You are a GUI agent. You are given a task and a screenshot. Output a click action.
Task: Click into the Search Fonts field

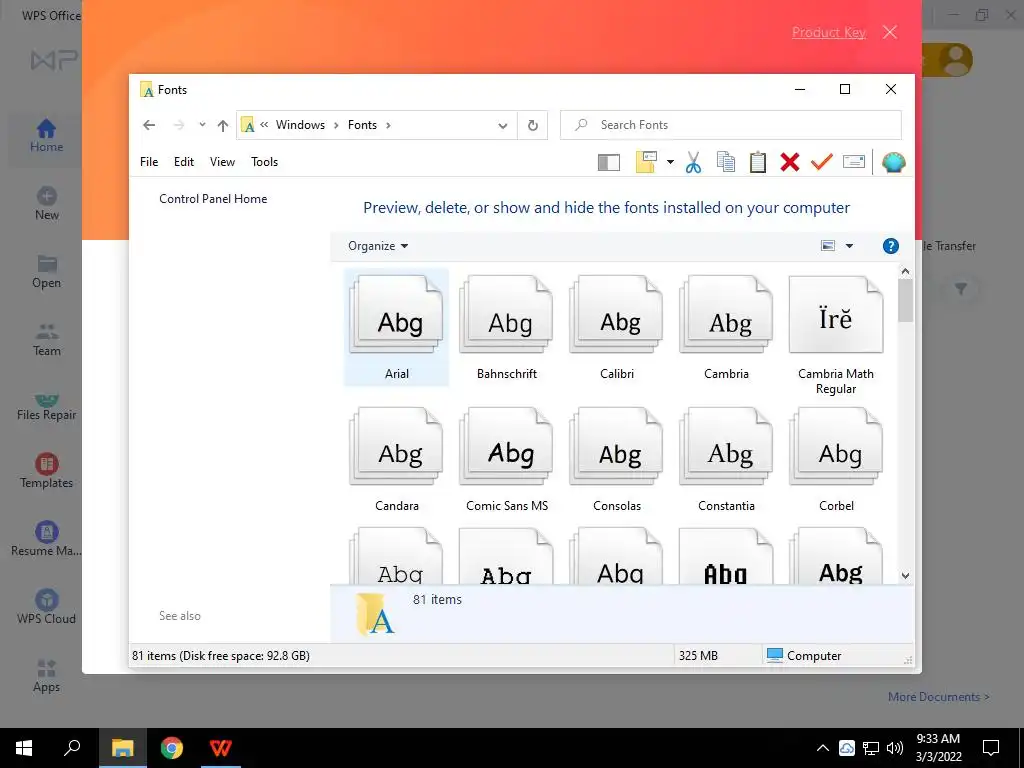(x=731, y=125)
